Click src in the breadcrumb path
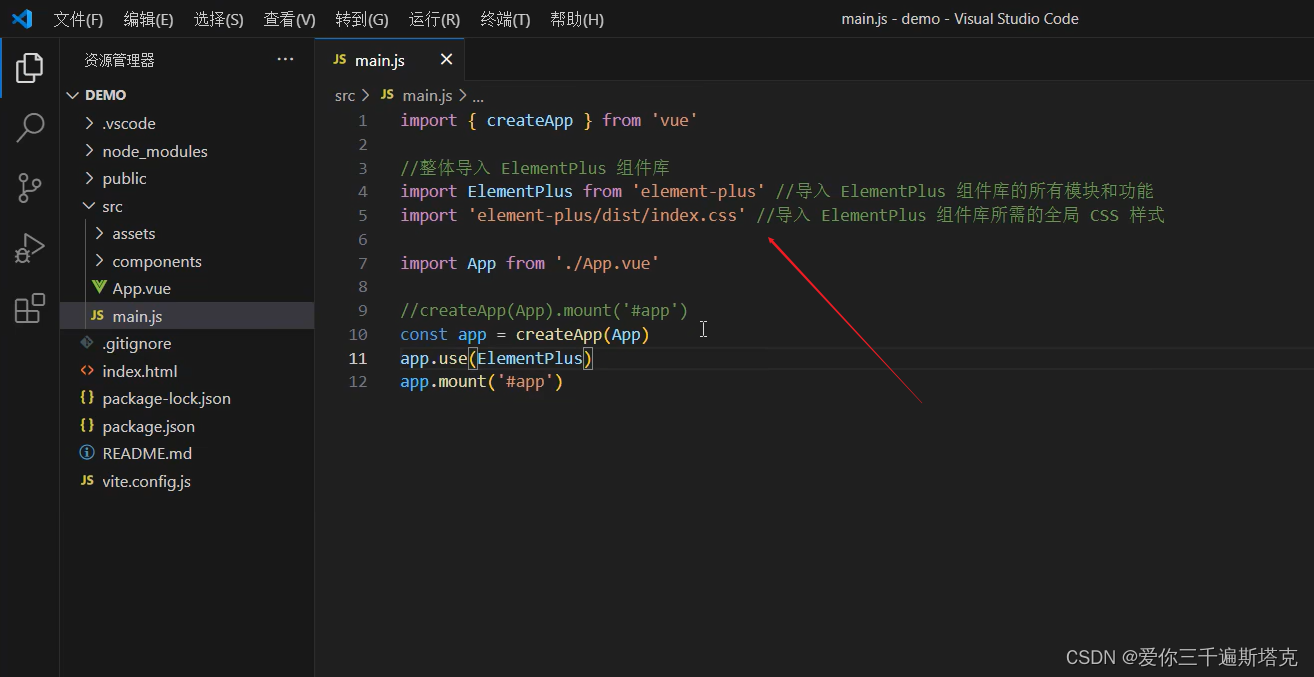The image size is (1314, 677). tap(345, 95)
